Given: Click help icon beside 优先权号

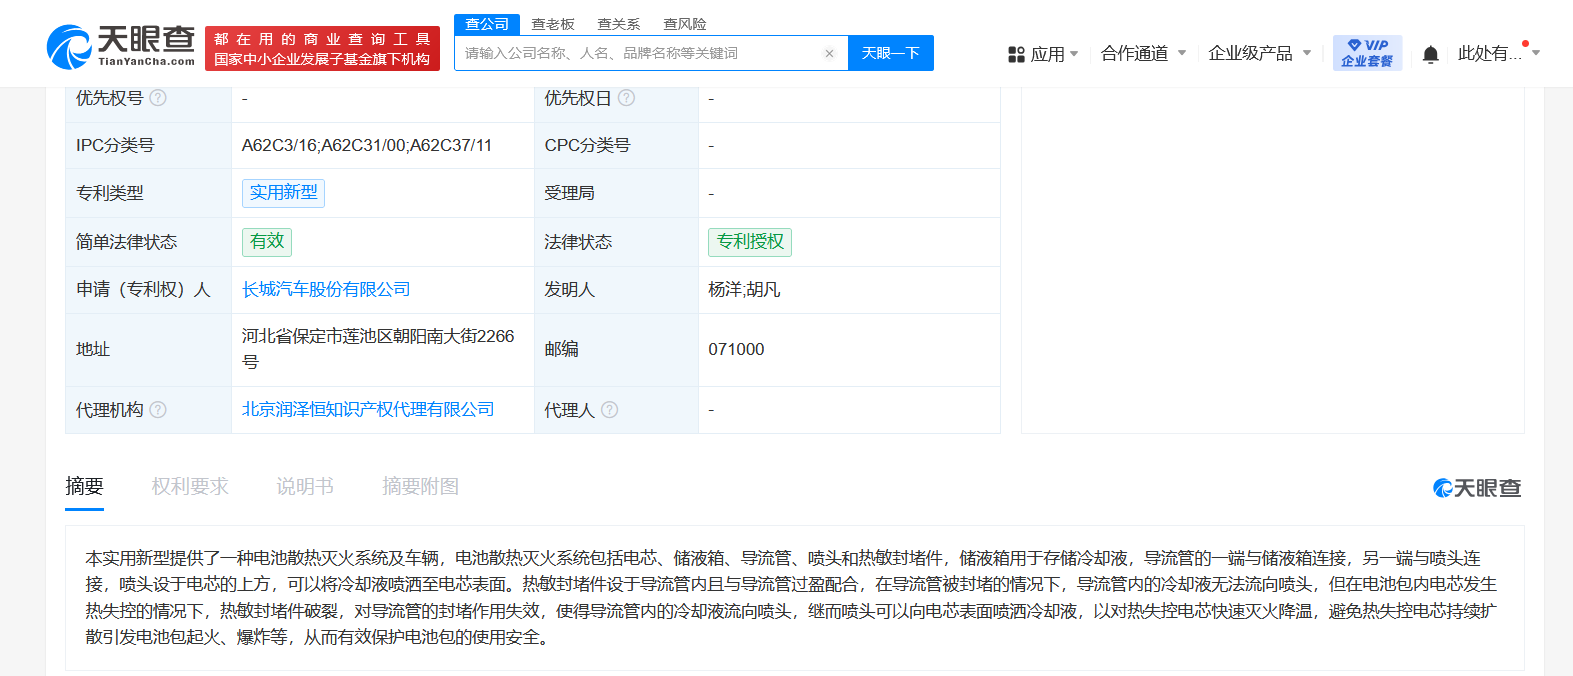Looking at the screenshot, I should click(158, 98).
